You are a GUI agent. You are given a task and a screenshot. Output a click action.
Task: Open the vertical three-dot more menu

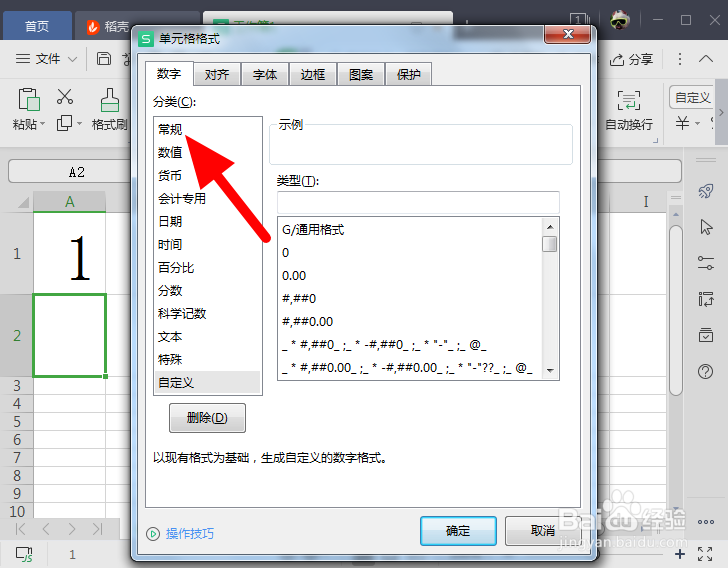point(680,59)
